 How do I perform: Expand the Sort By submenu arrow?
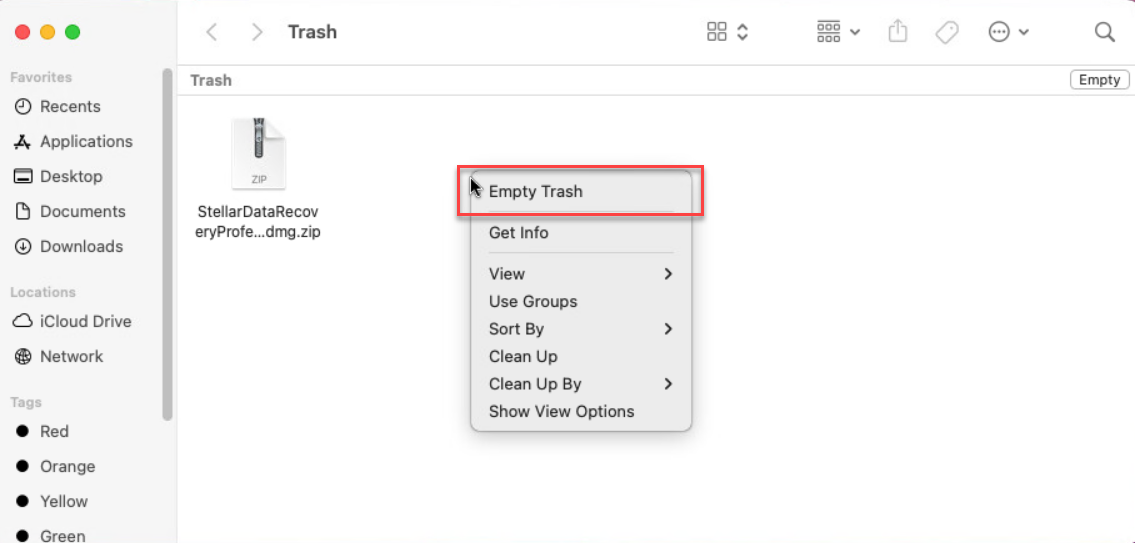tap(668, 329)
